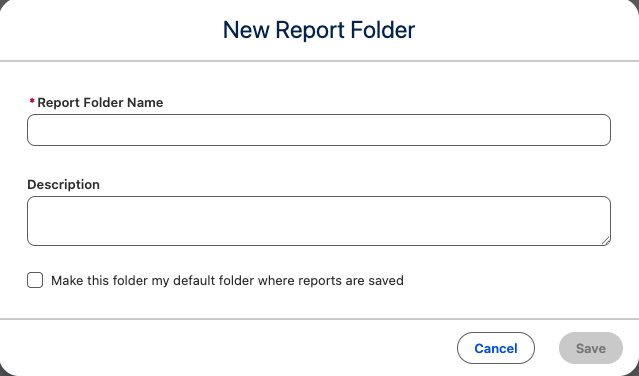Save the new report folder

591,348
